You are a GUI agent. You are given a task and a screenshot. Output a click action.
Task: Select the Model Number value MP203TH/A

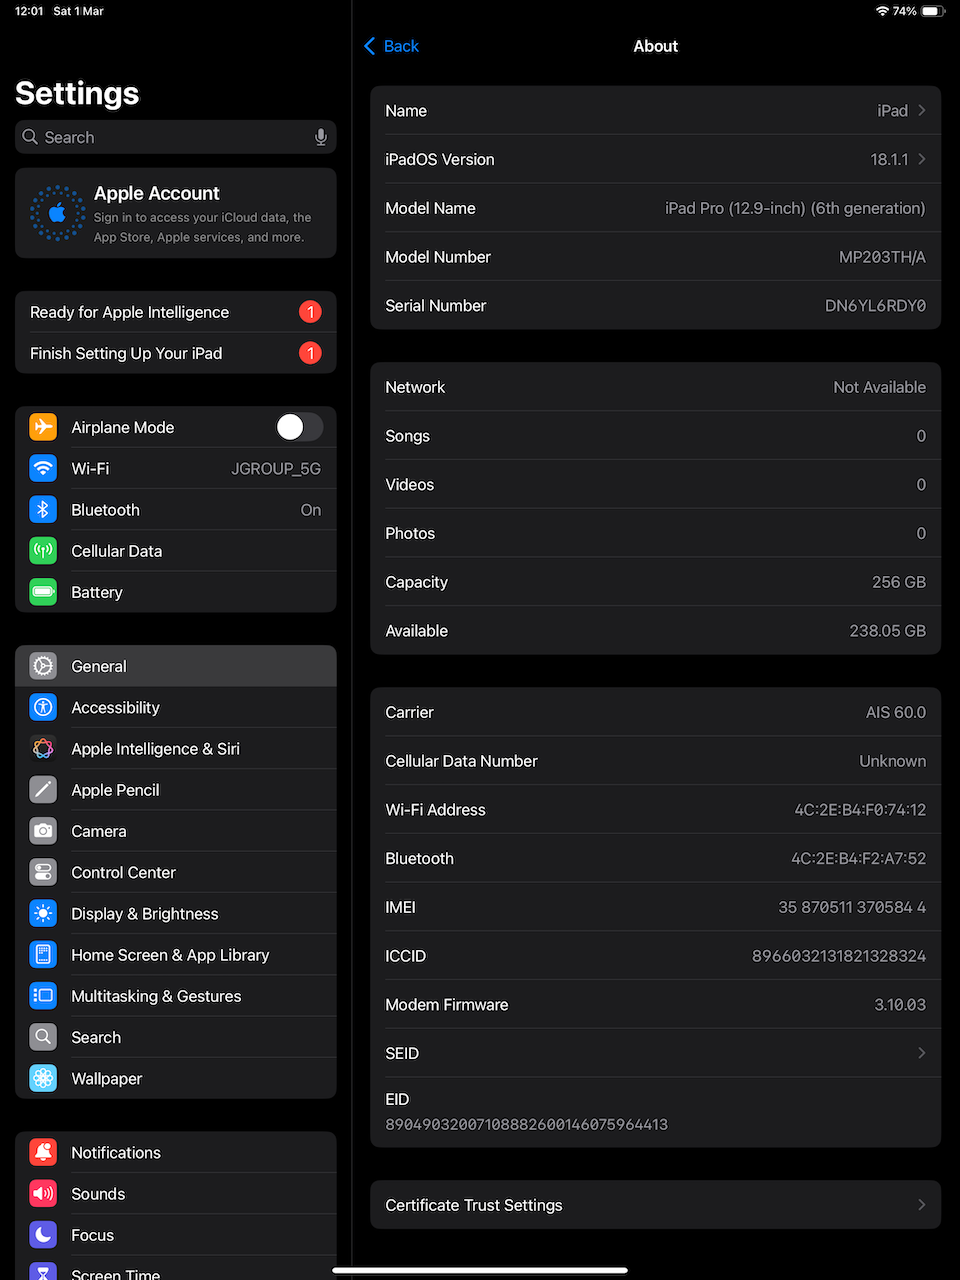[x=882, y=257]
